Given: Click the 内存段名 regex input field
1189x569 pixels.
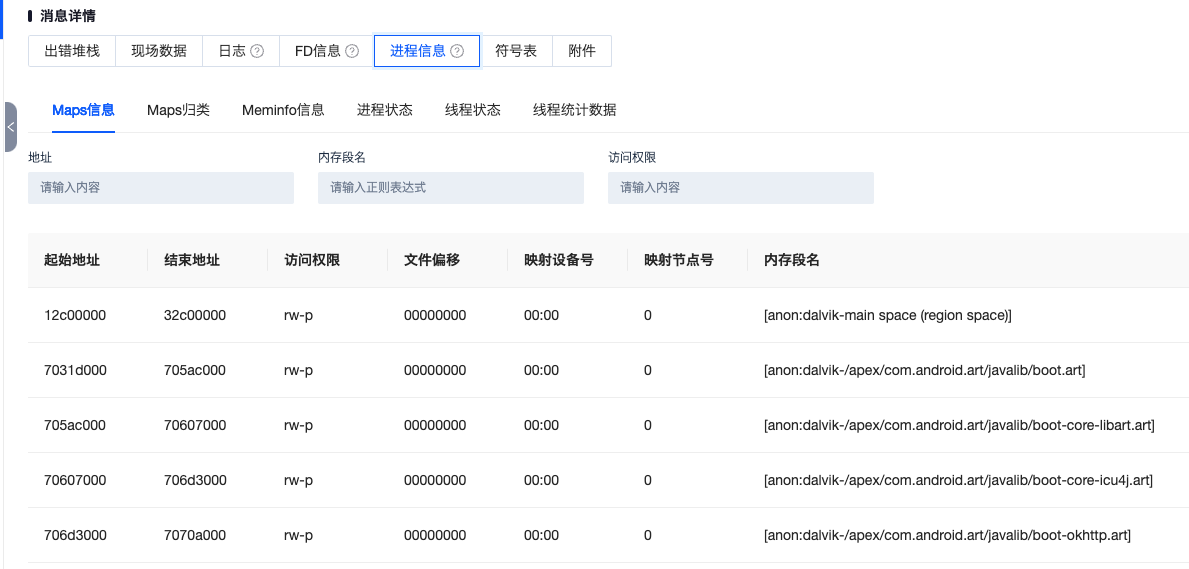Looking at the screenshot, I should click(x=451, y=188).
